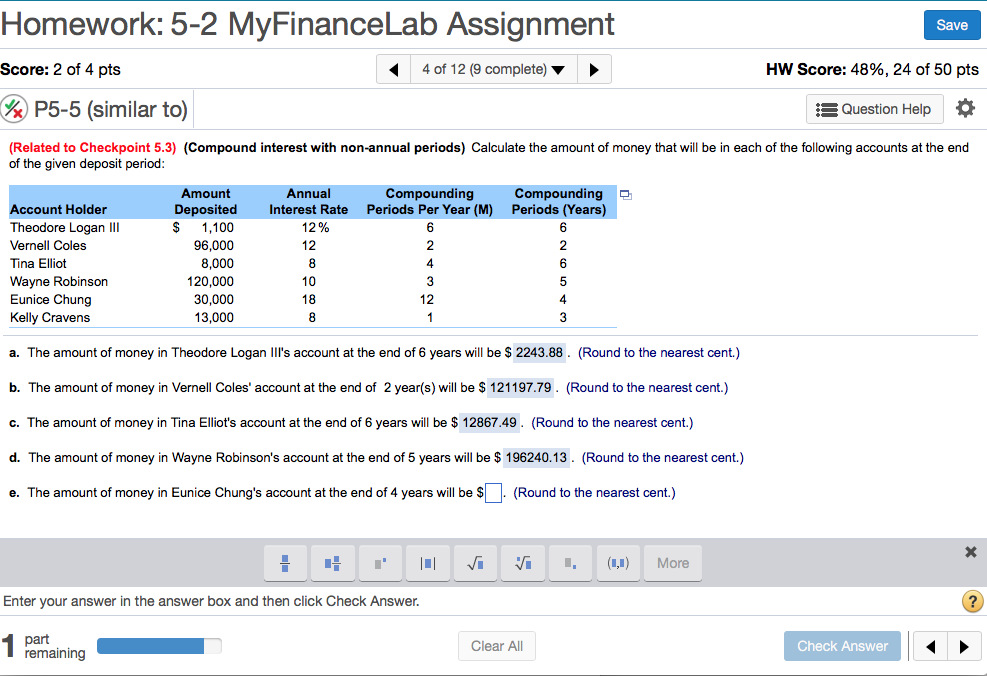Insert an ordered pair with parentheses icon
The image size is (987, 676).
pos(618,563)
